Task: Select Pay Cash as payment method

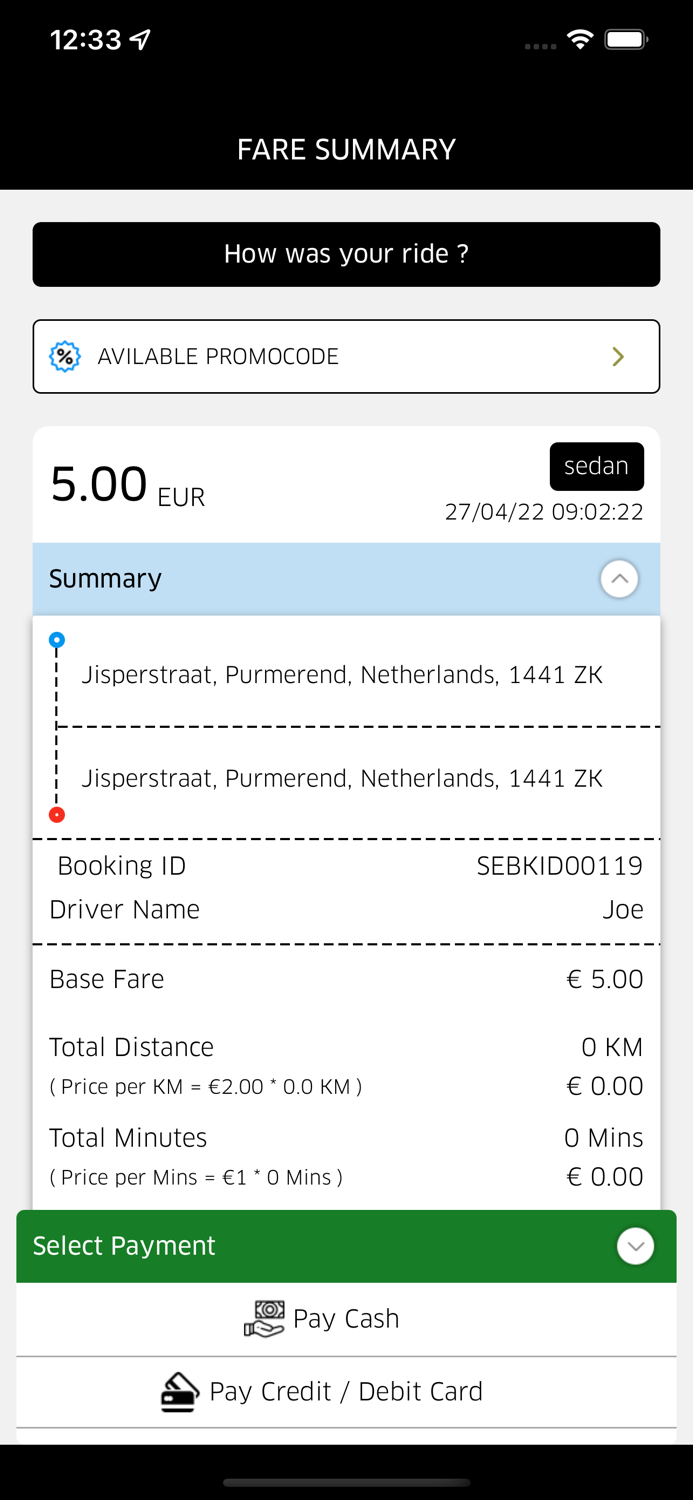Action: tap(346, 1317)
